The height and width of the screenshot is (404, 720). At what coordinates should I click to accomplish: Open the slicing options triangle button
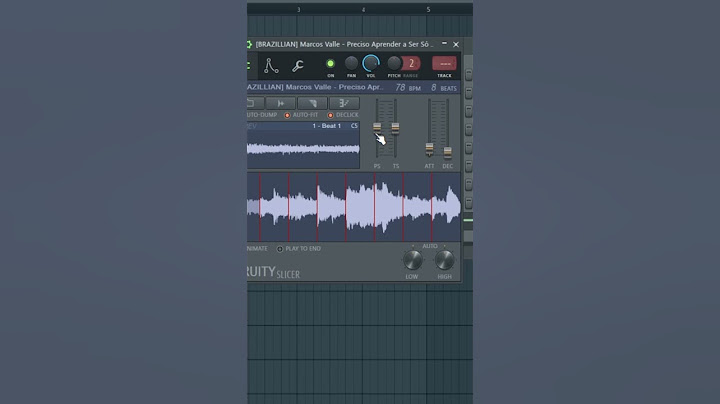(312, 103)
